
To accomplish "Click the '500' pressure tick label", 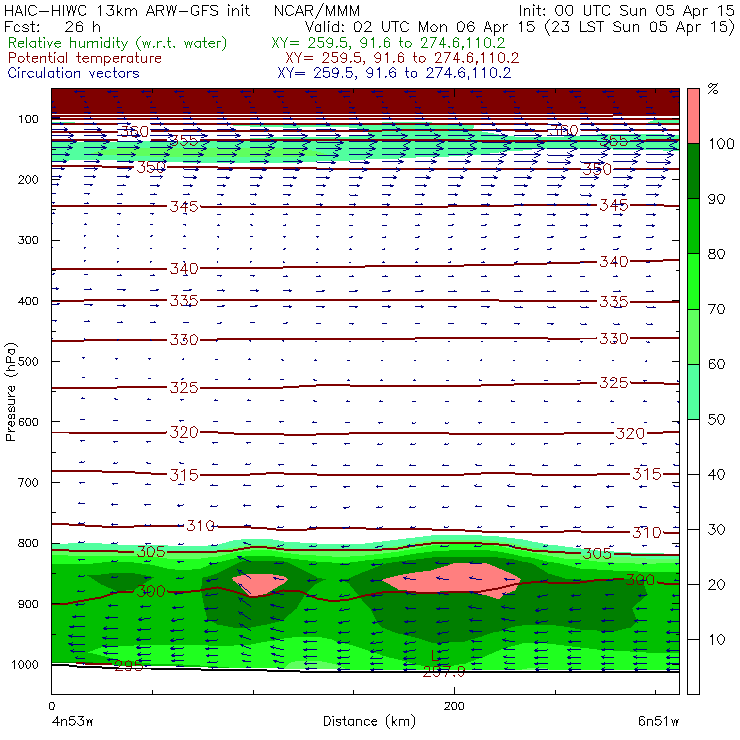I will [29, 362].
